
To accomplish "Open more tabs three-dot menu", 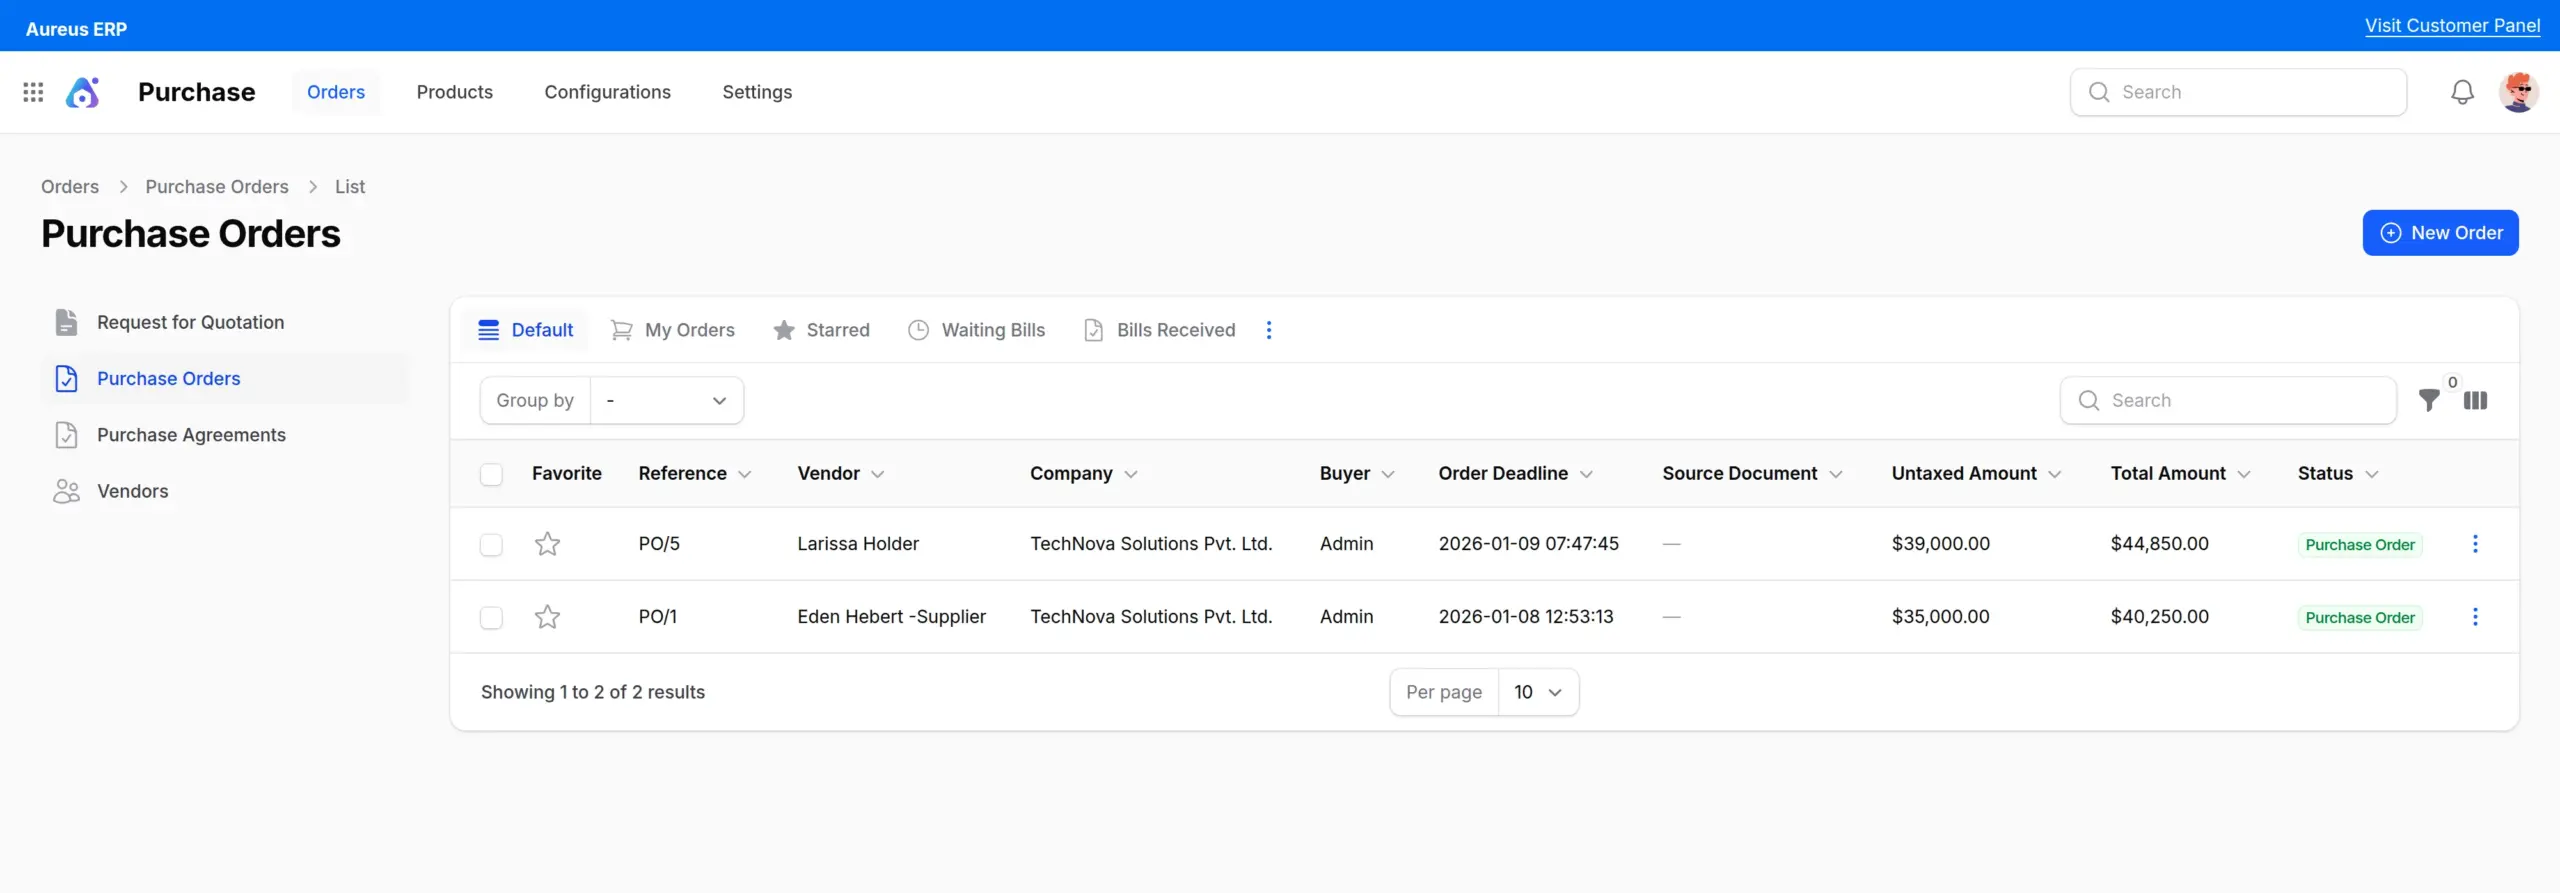I will pos(1269,330).
